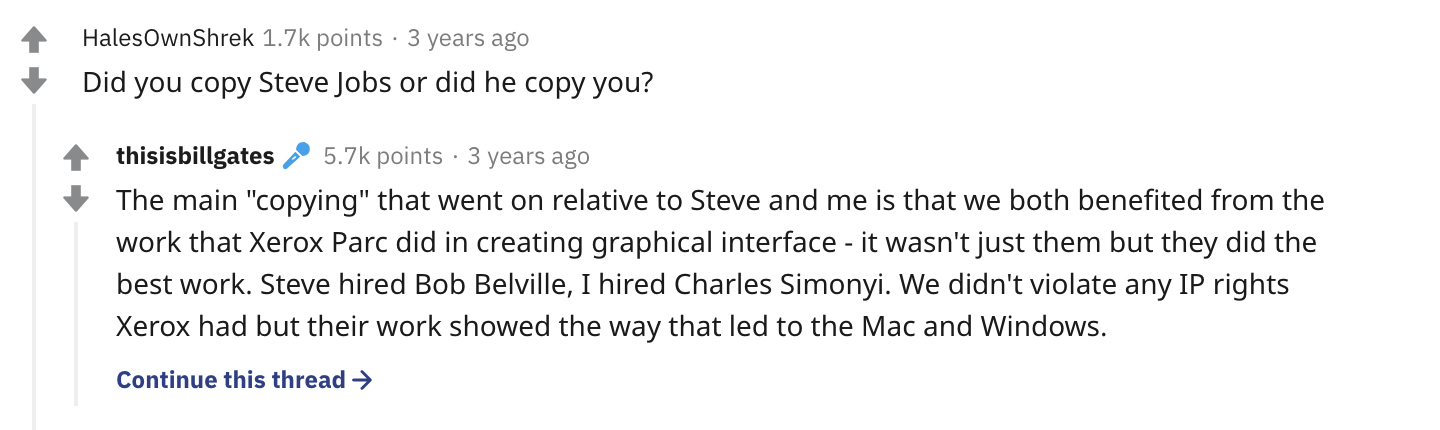This screenshot has height=430, width=1440.
Task: Collapse HalesOwnShrek's thread using its vertical line
Action: coord(35,260)
